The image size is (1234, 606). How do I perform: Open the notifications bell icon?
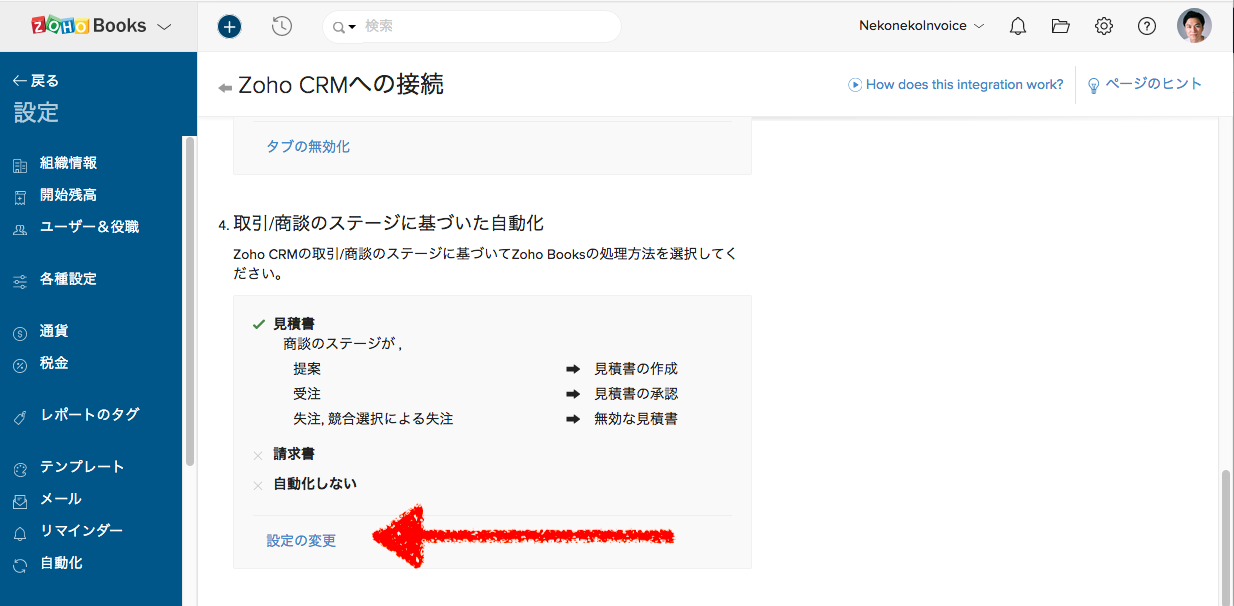click(x=1018, y=27)
